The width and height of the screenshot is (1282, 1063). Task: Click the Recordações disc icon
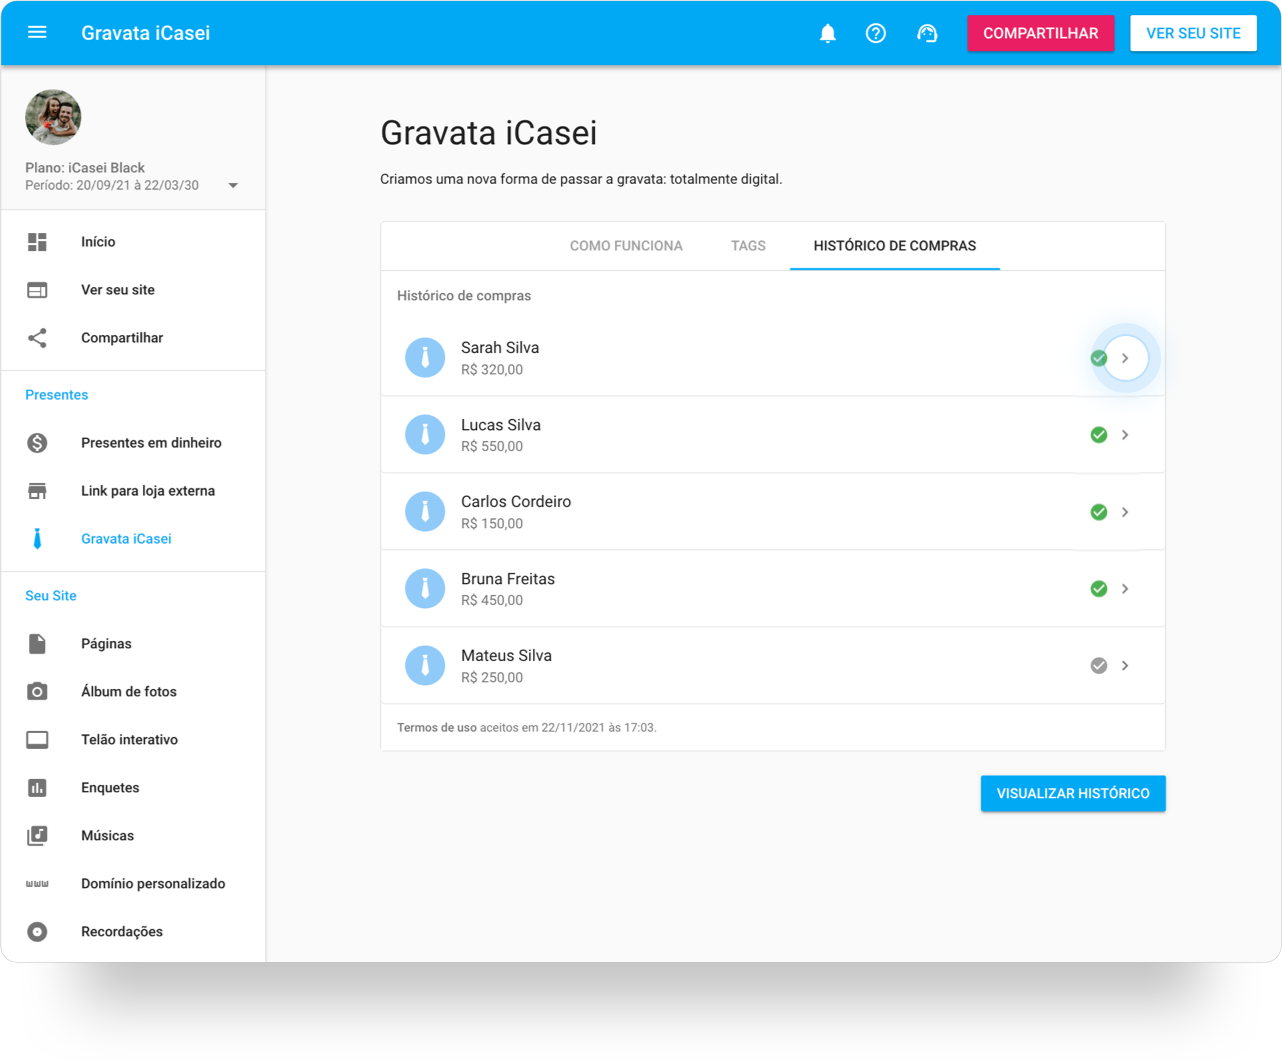37,932
